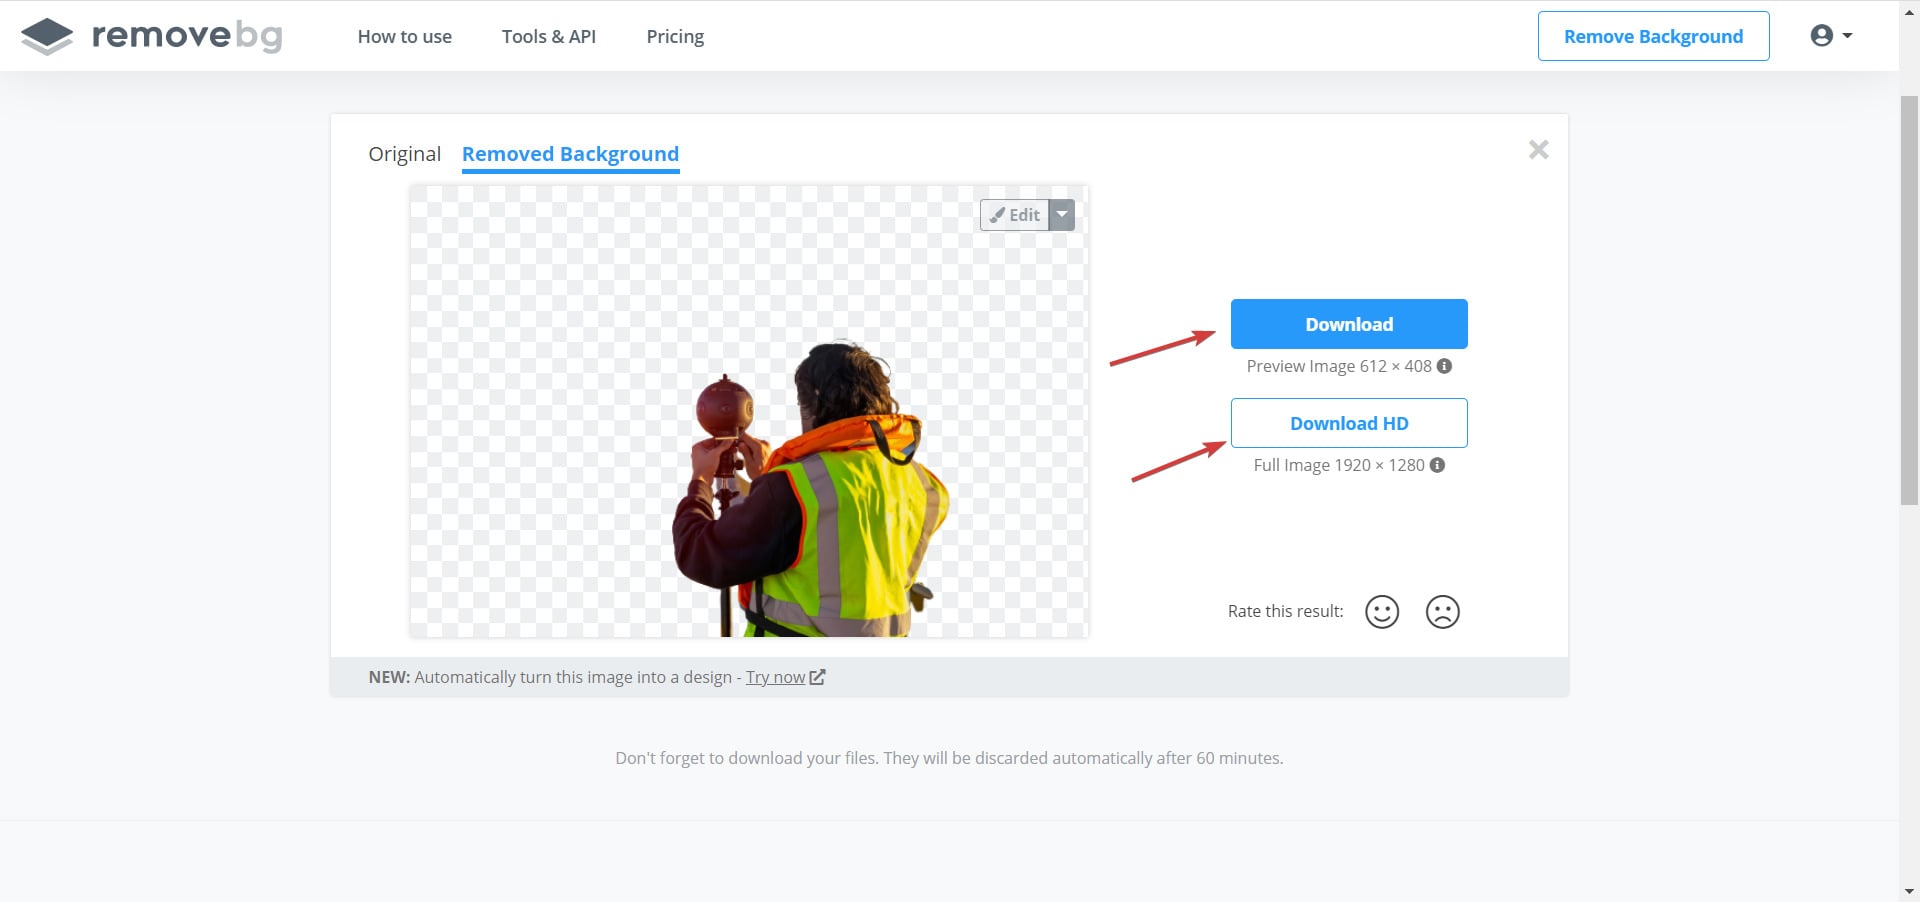
Task: Click the background-removed image preview
Action: [x=749, y=411]
